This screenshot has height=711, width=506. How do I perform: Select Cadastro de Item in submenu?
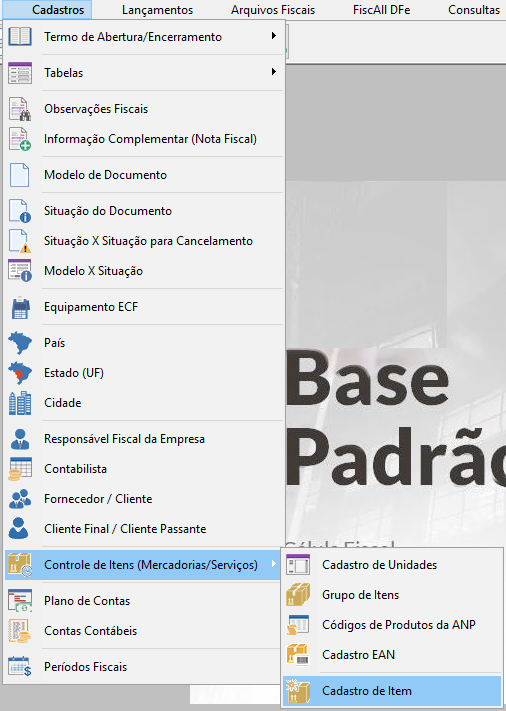392,691
